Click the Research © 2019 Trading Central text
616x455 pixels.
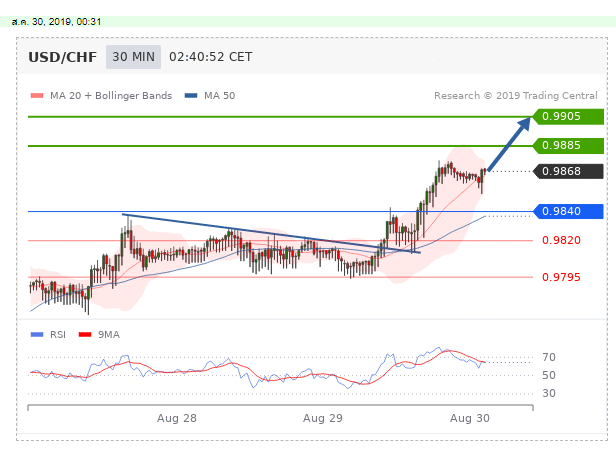515,95
